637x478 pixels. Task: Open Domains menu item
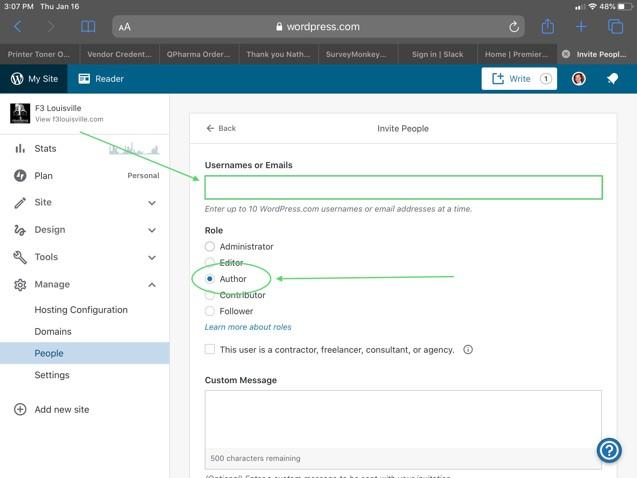pyautogui.click(x=53, y=332)
